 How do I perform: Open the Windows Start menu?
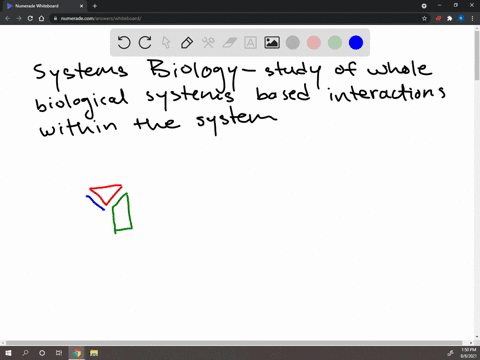(x=8, y=353)
